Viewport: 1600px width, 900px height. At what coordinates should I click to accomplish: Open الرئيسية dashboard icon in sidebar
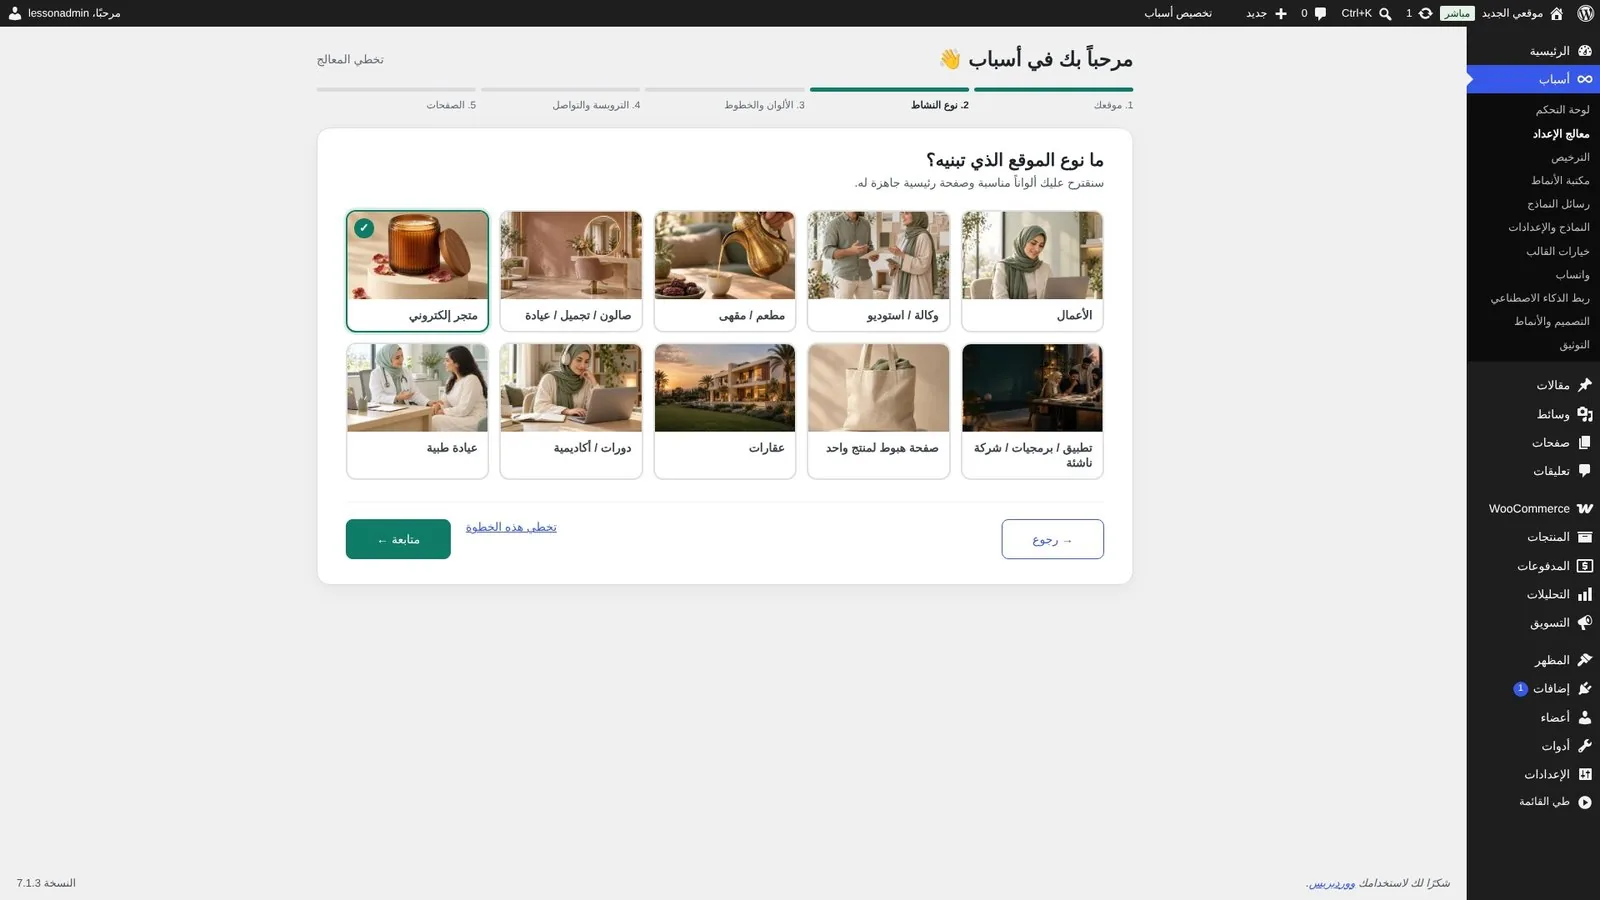click(1585, 51)
